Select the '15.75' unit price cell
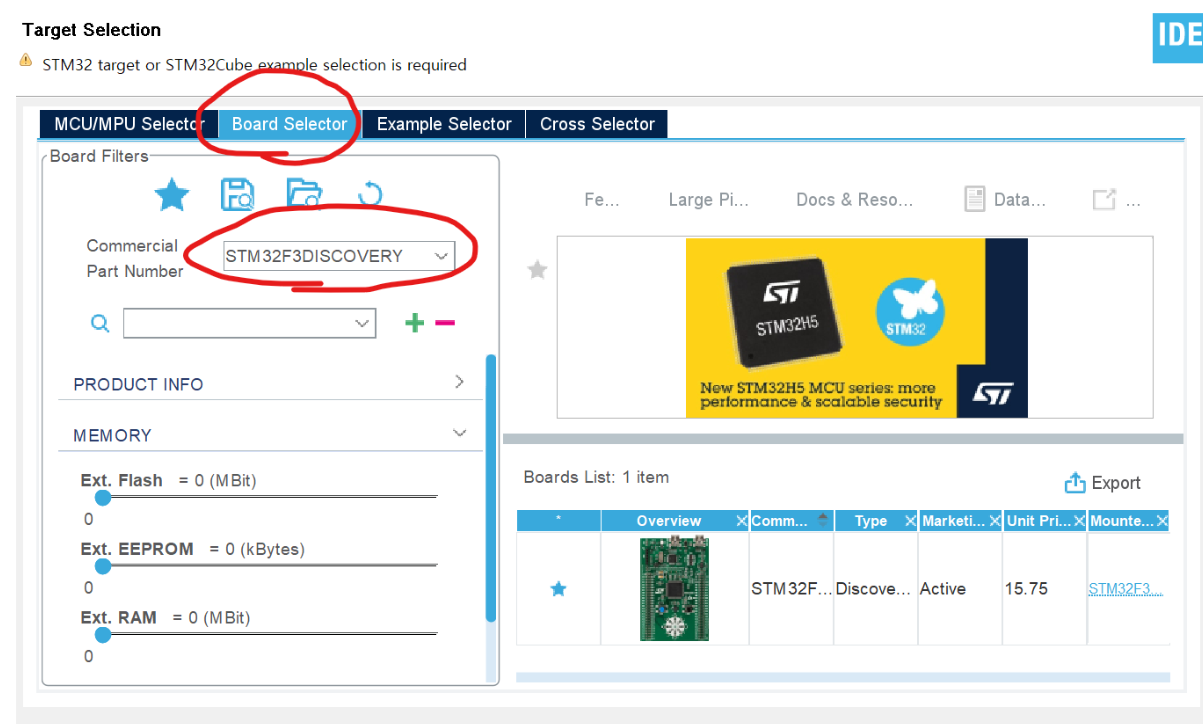 [x=1044, y=589]
